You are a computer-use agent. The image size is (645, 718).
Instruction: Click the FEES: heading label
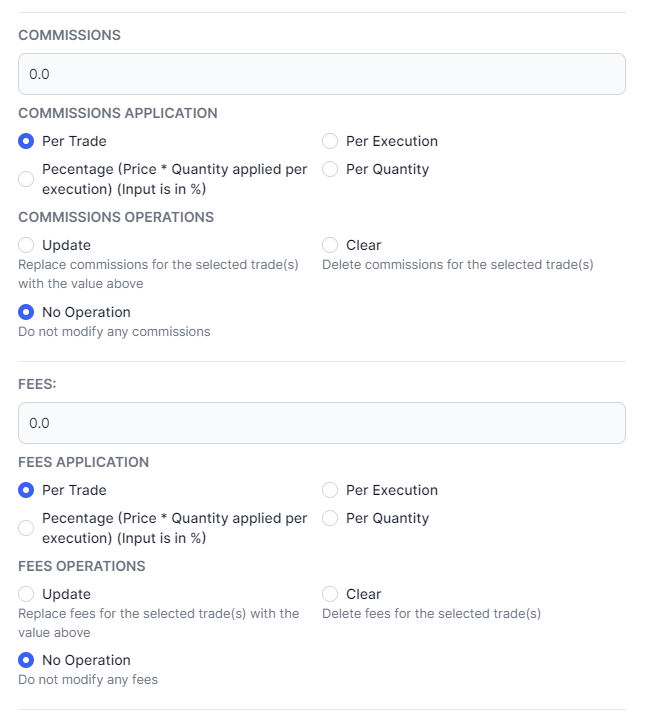(38, 384)
